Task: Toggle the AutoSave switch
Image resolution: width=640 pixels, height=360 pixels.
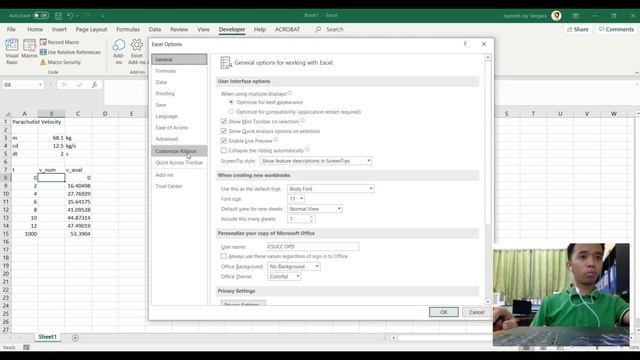Action: (41, 16)
